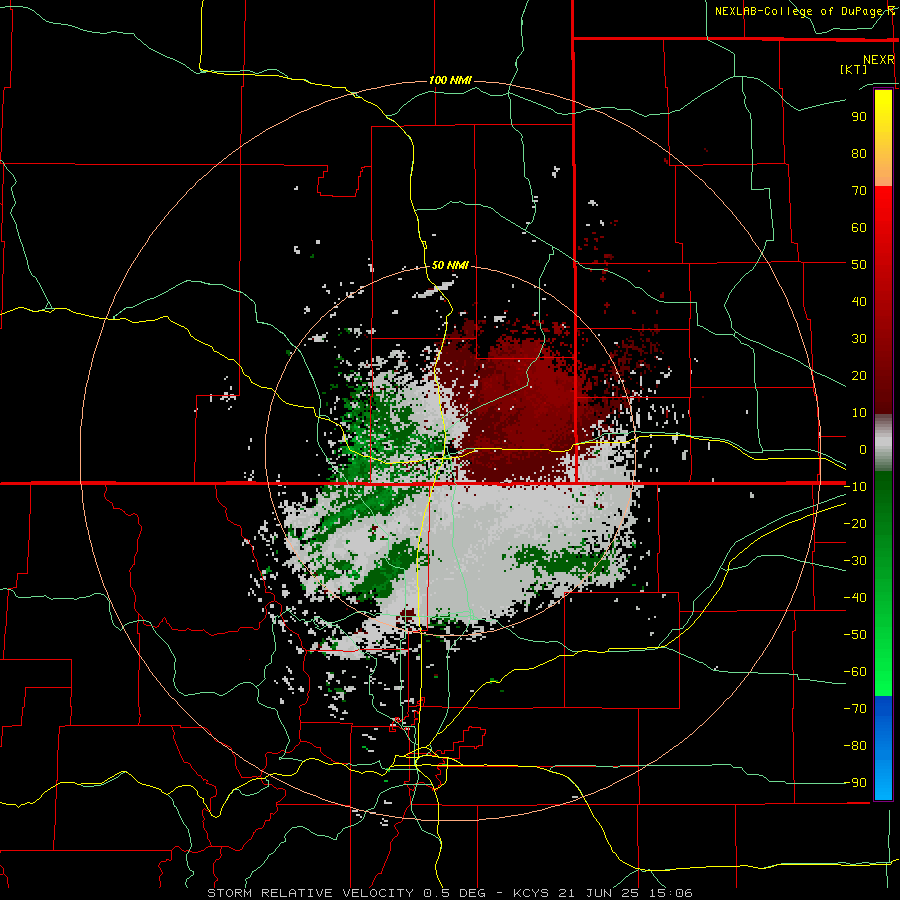Select the [KT] units label
This screenshot has height=900, width=900.
853,69
